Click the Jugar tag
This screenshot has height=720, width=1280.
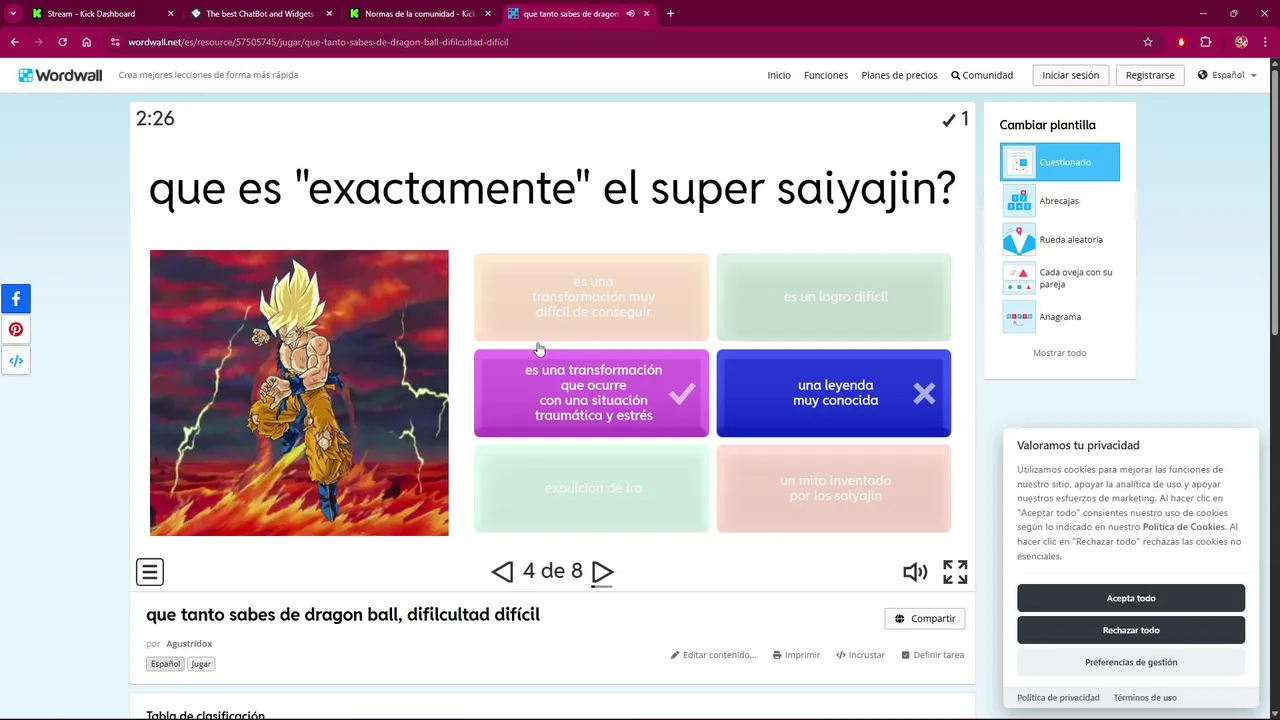click(x=201, y=664)
